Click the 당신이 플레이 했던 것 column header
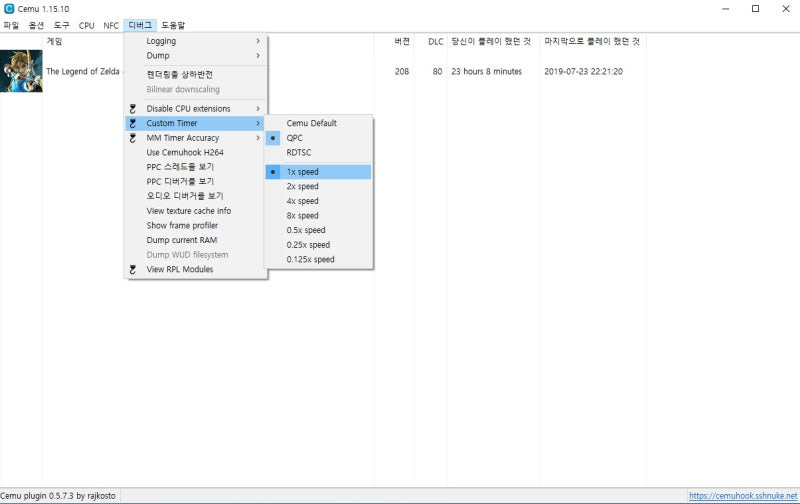This screenshot has width=800, height=504. (491, 41)
